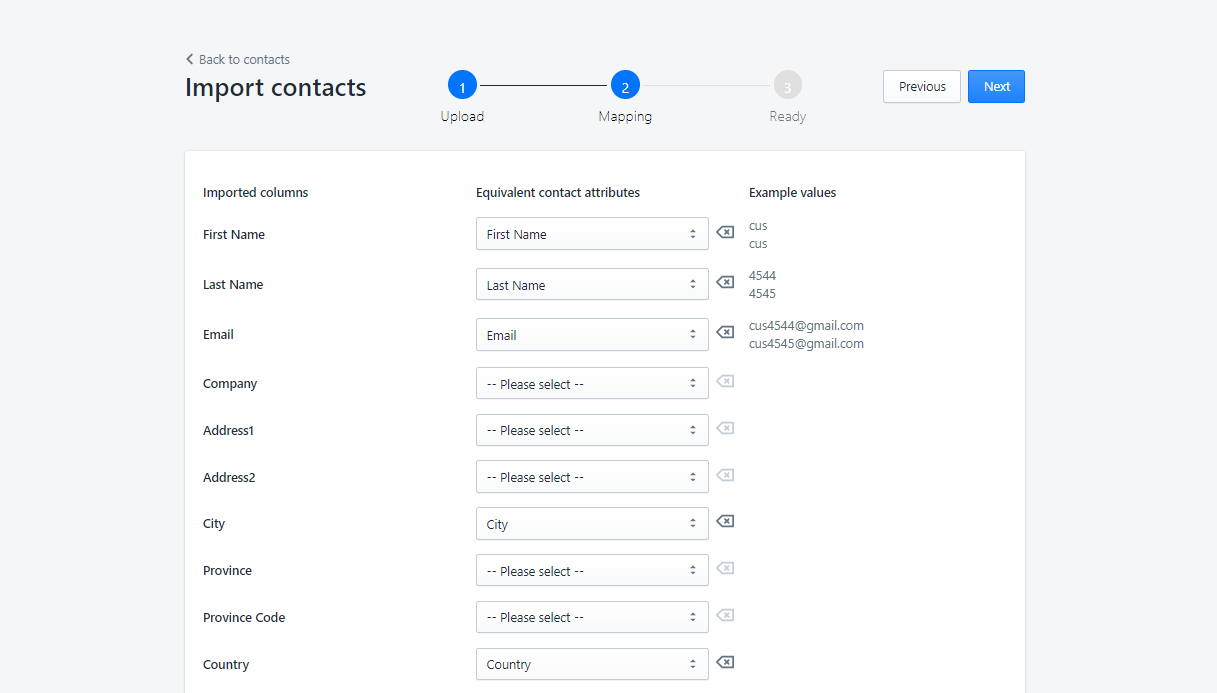The height and width of the screenshot is (693, 1217).
Task: Open the Email attribute dropdown
Action: [591, 335]
